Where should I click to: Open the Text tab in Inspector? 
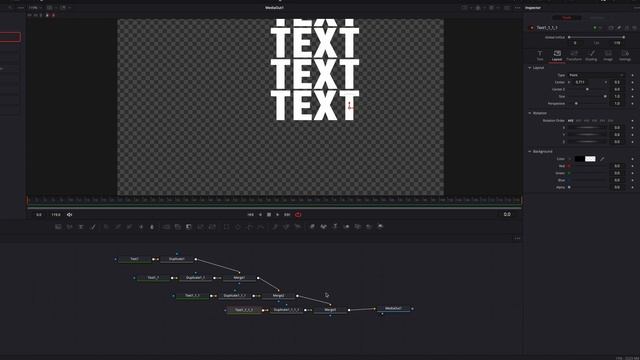540,56
